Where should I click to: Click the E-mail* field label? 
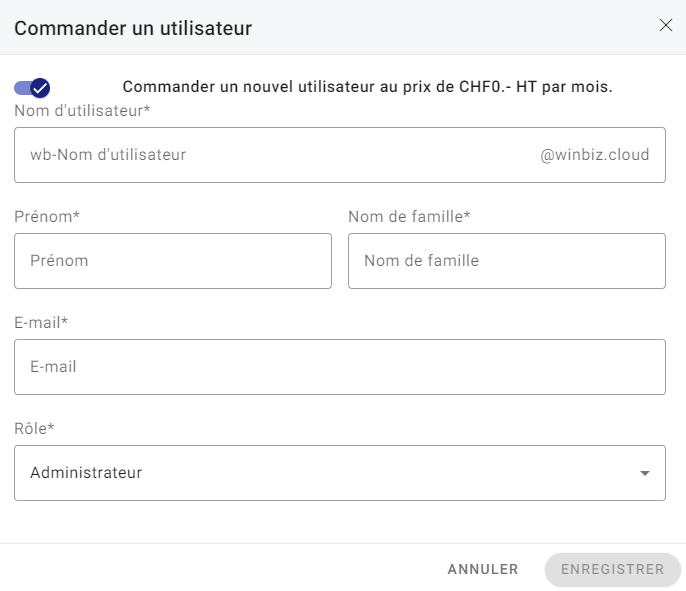point(41,322)
